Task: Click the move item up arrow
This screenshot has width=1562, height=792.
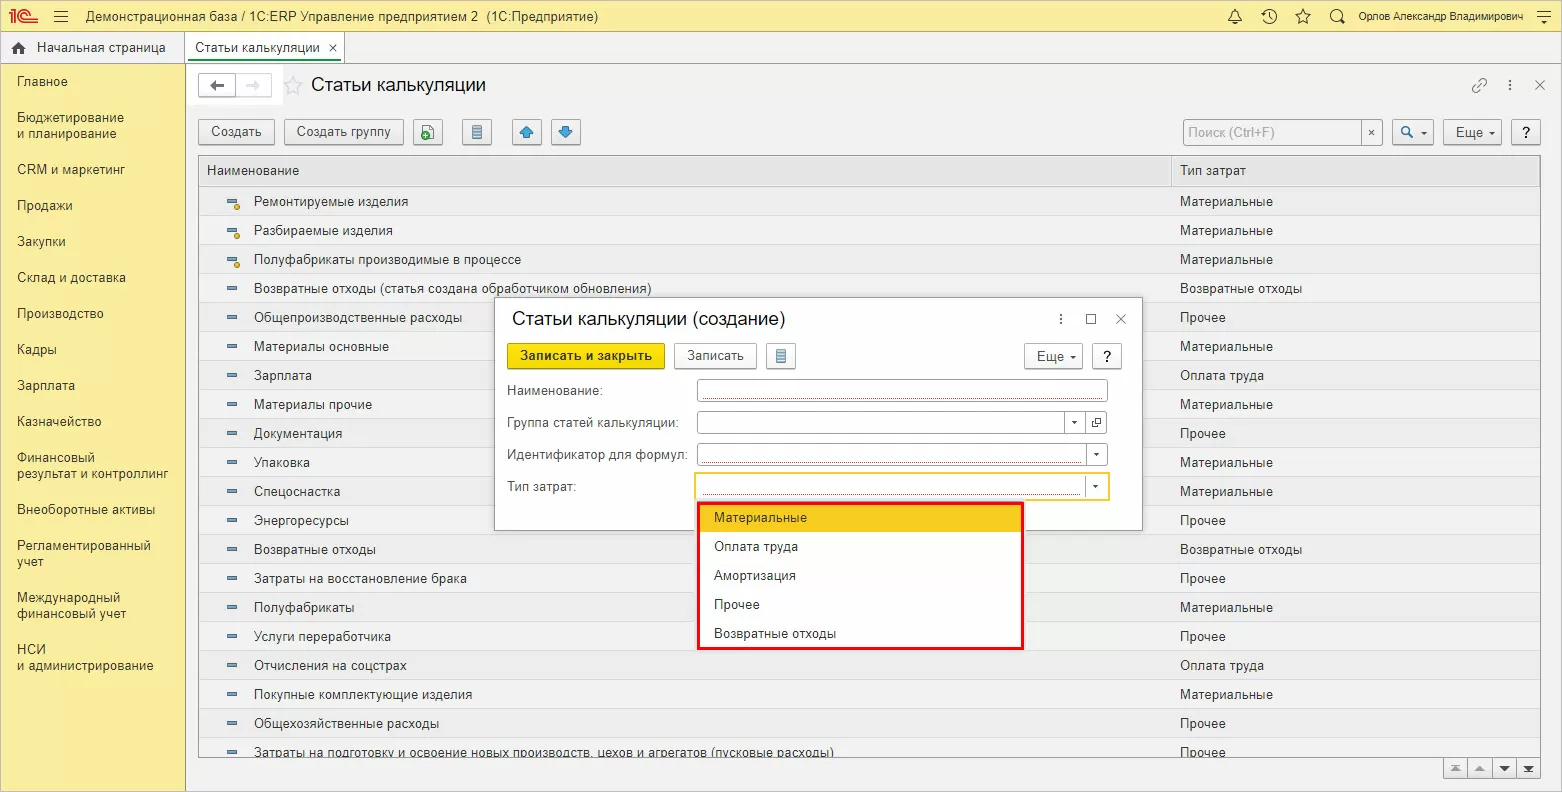Action: tap(527, 132)
